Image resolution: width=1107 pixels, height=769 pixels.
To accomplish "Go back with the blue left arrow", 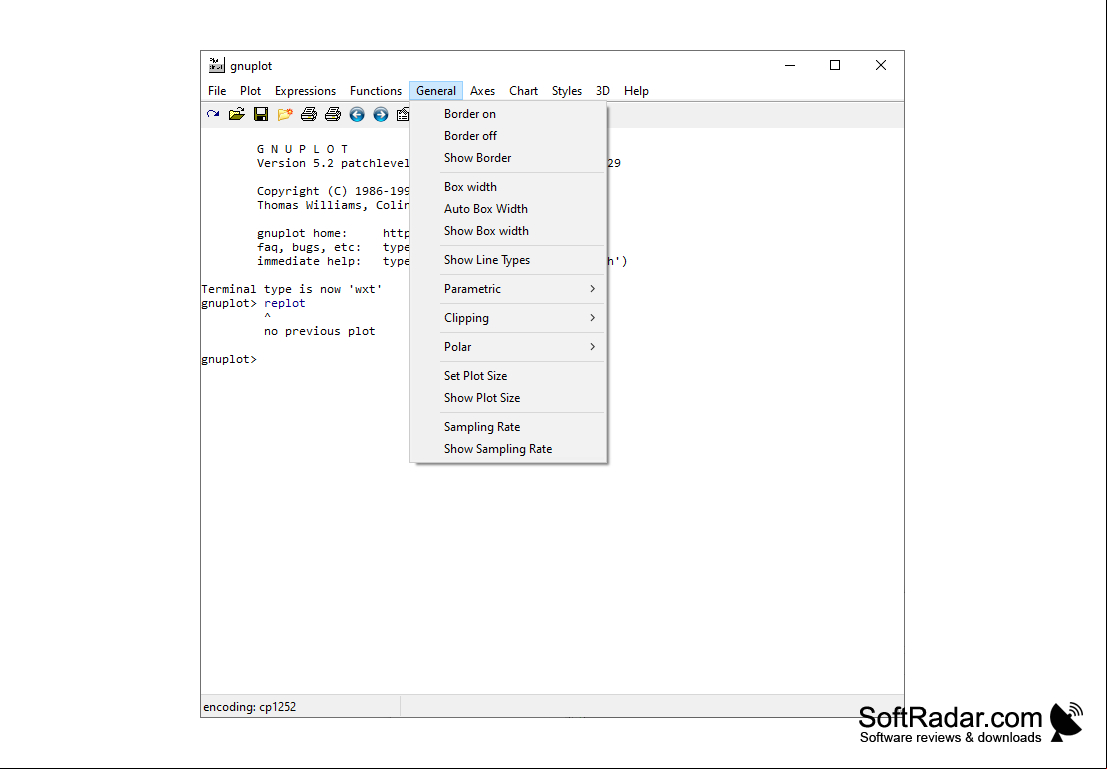I will pyautogui.click(x=357, y=114).
